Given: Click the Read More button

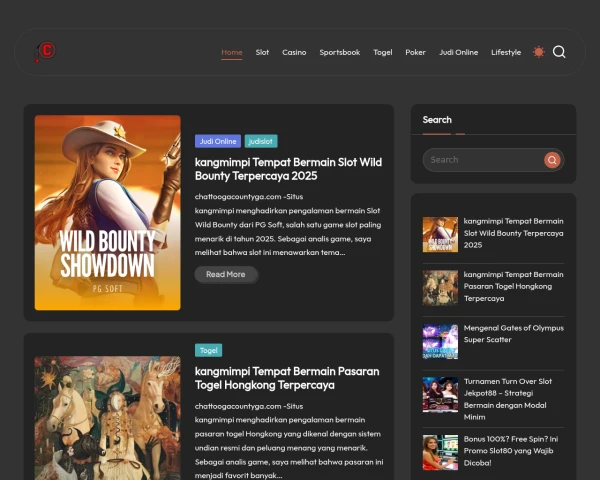Looking at the screenshot, I should coord(226,274).
